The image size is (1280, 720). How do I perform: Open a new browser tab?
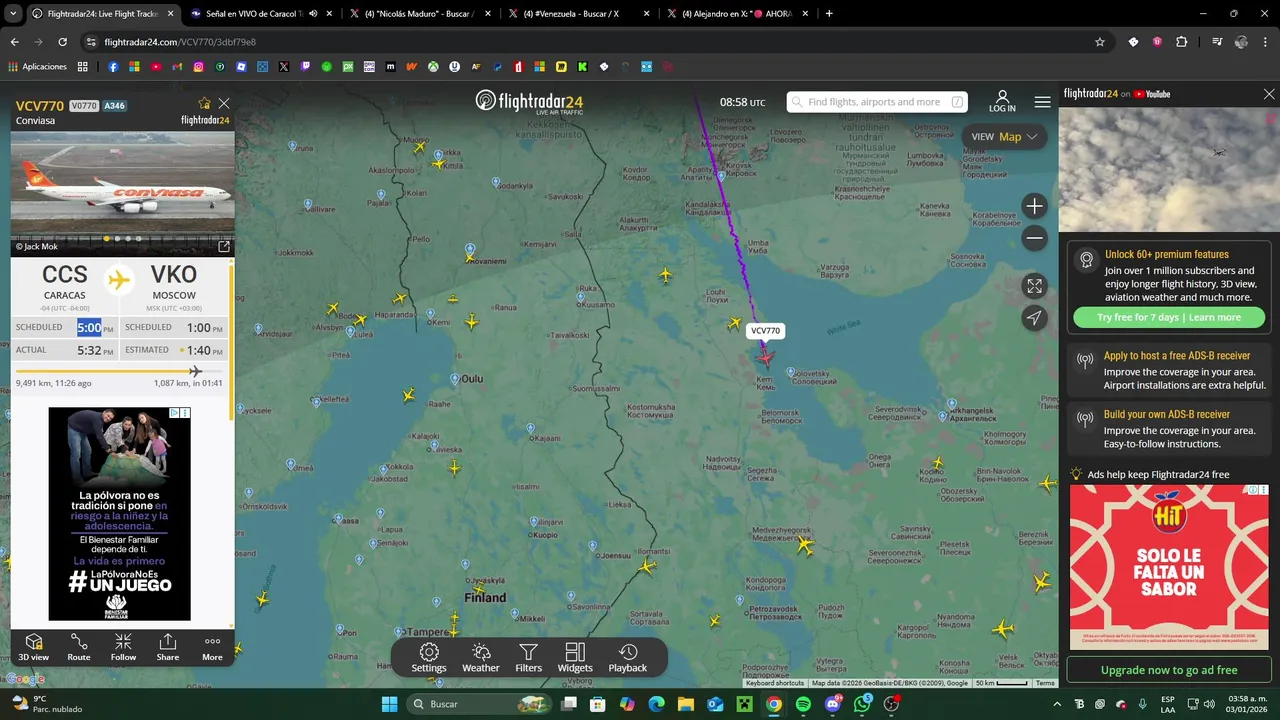pos(829,14)
